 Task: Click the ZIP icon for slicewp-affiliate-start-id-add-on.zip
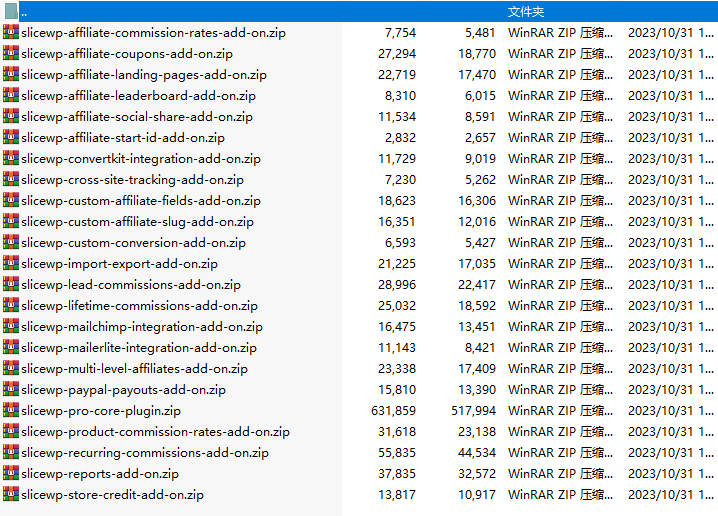click(x=11, y=137)
